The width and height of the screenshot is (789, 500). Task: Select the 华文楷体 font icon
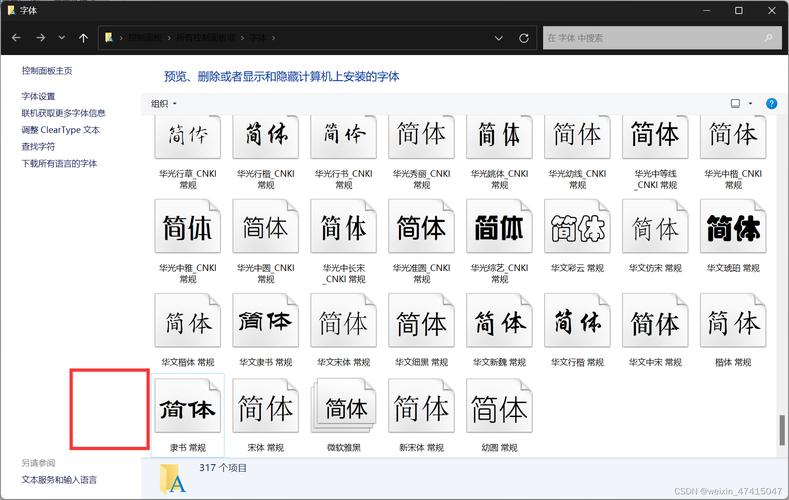(188, 320)
